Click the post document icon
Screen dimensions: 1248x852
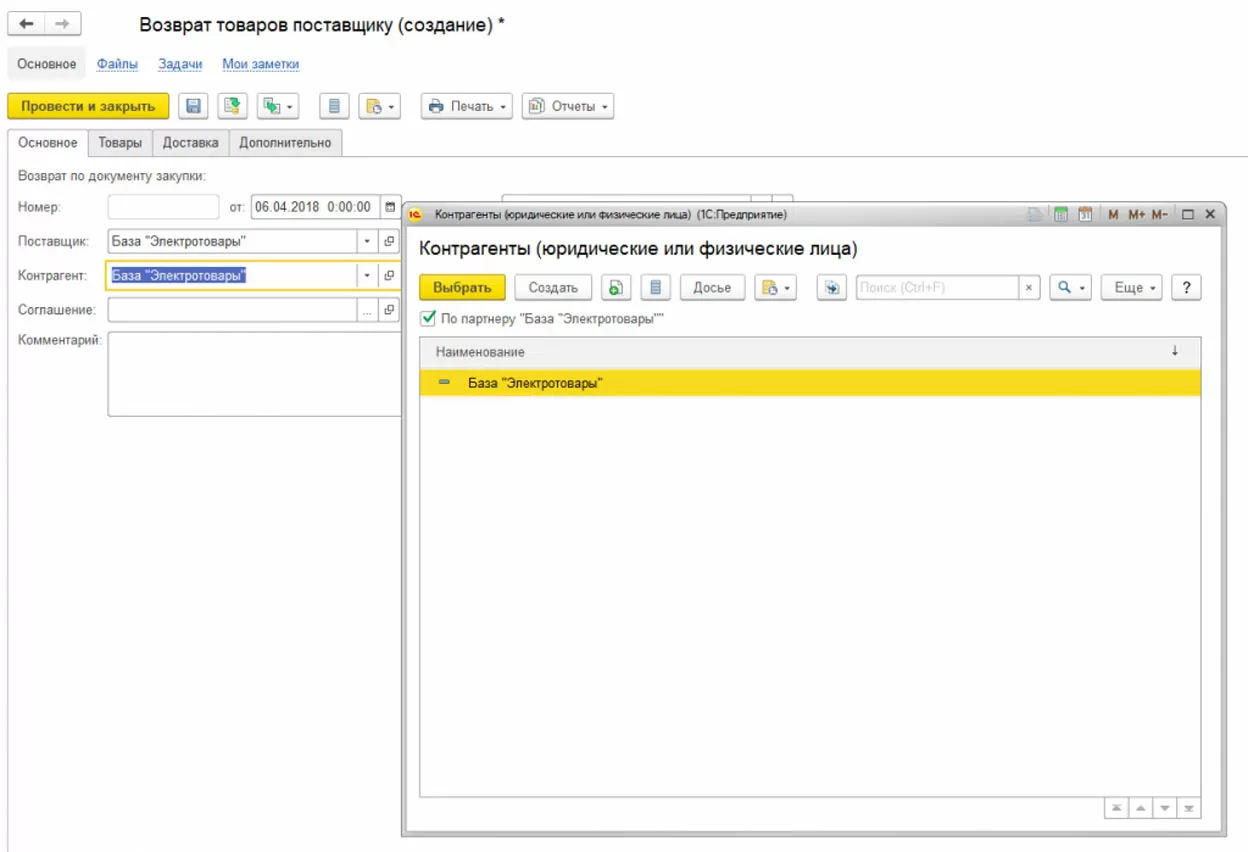pos(232,106)
